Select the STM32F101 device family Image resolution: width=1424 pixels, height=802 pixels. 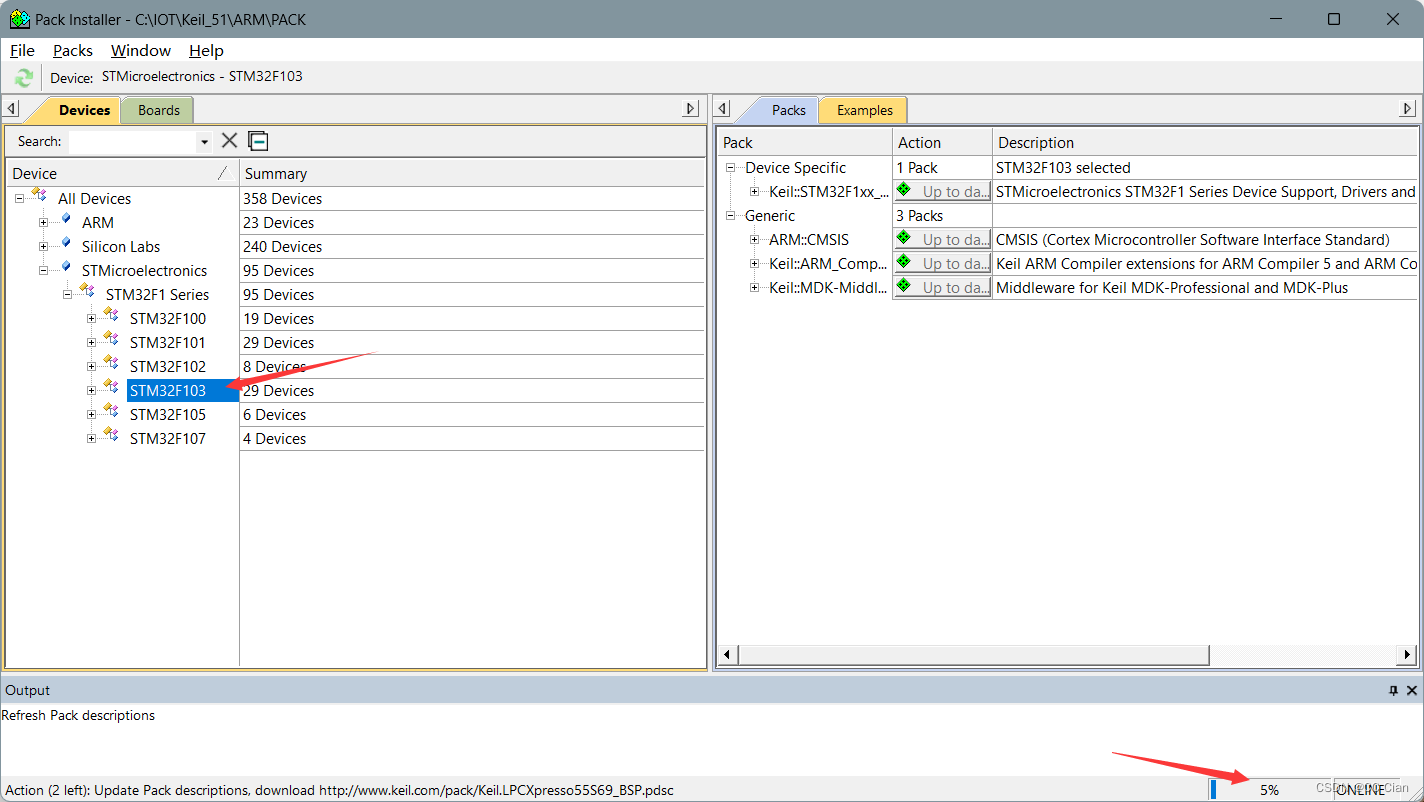pos(168,343)
